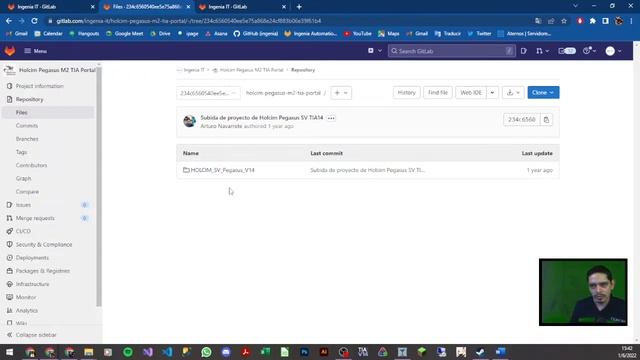Click Security & Compliance shield icon

9,244
